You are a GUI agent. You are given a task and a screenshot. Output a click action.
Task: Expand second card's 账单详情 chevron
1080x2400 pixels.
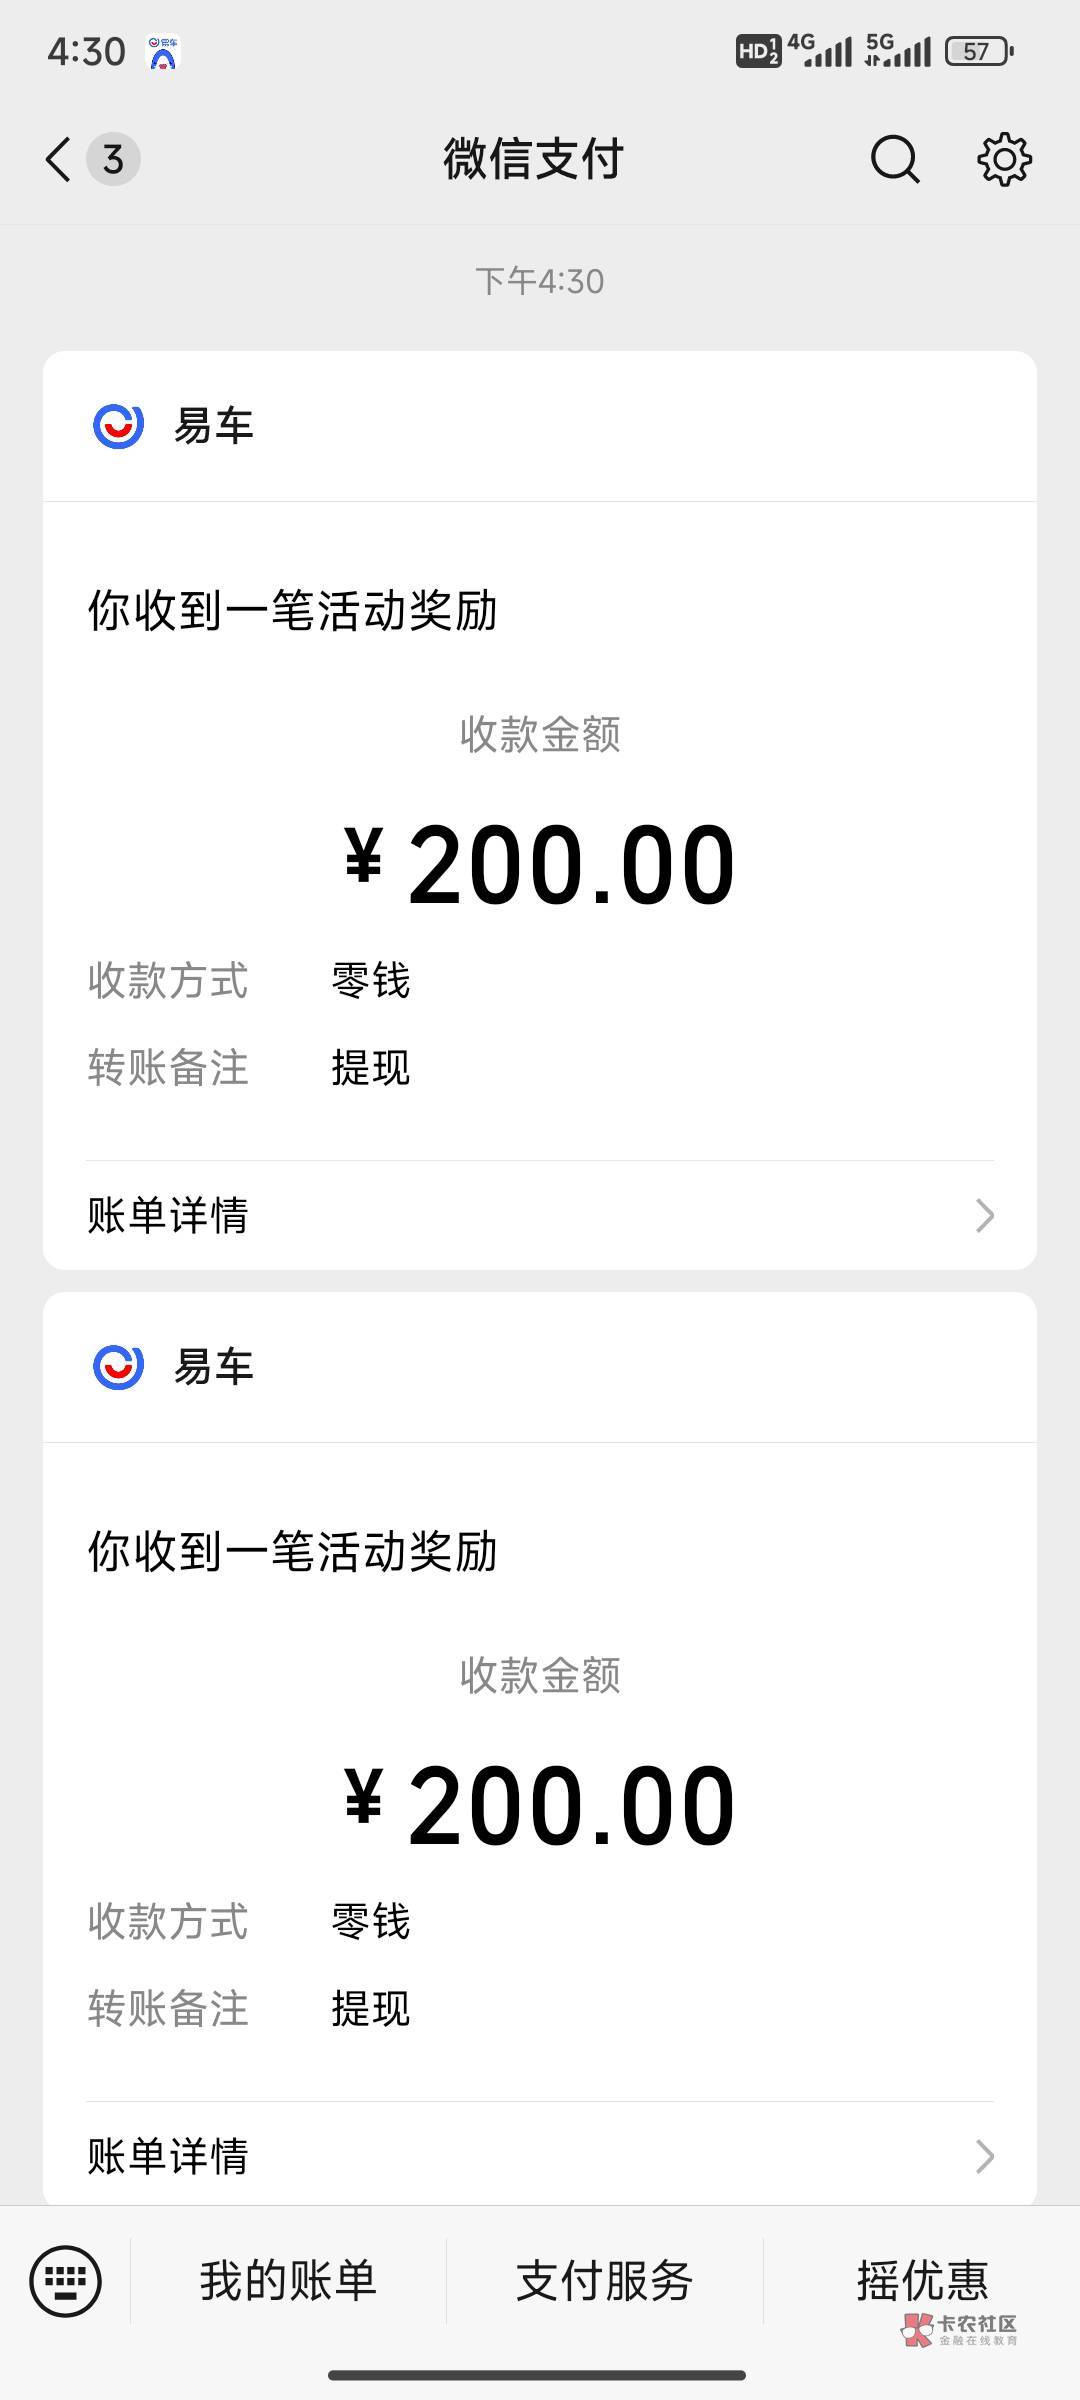pyautogui.click(x=984, y=2157)
